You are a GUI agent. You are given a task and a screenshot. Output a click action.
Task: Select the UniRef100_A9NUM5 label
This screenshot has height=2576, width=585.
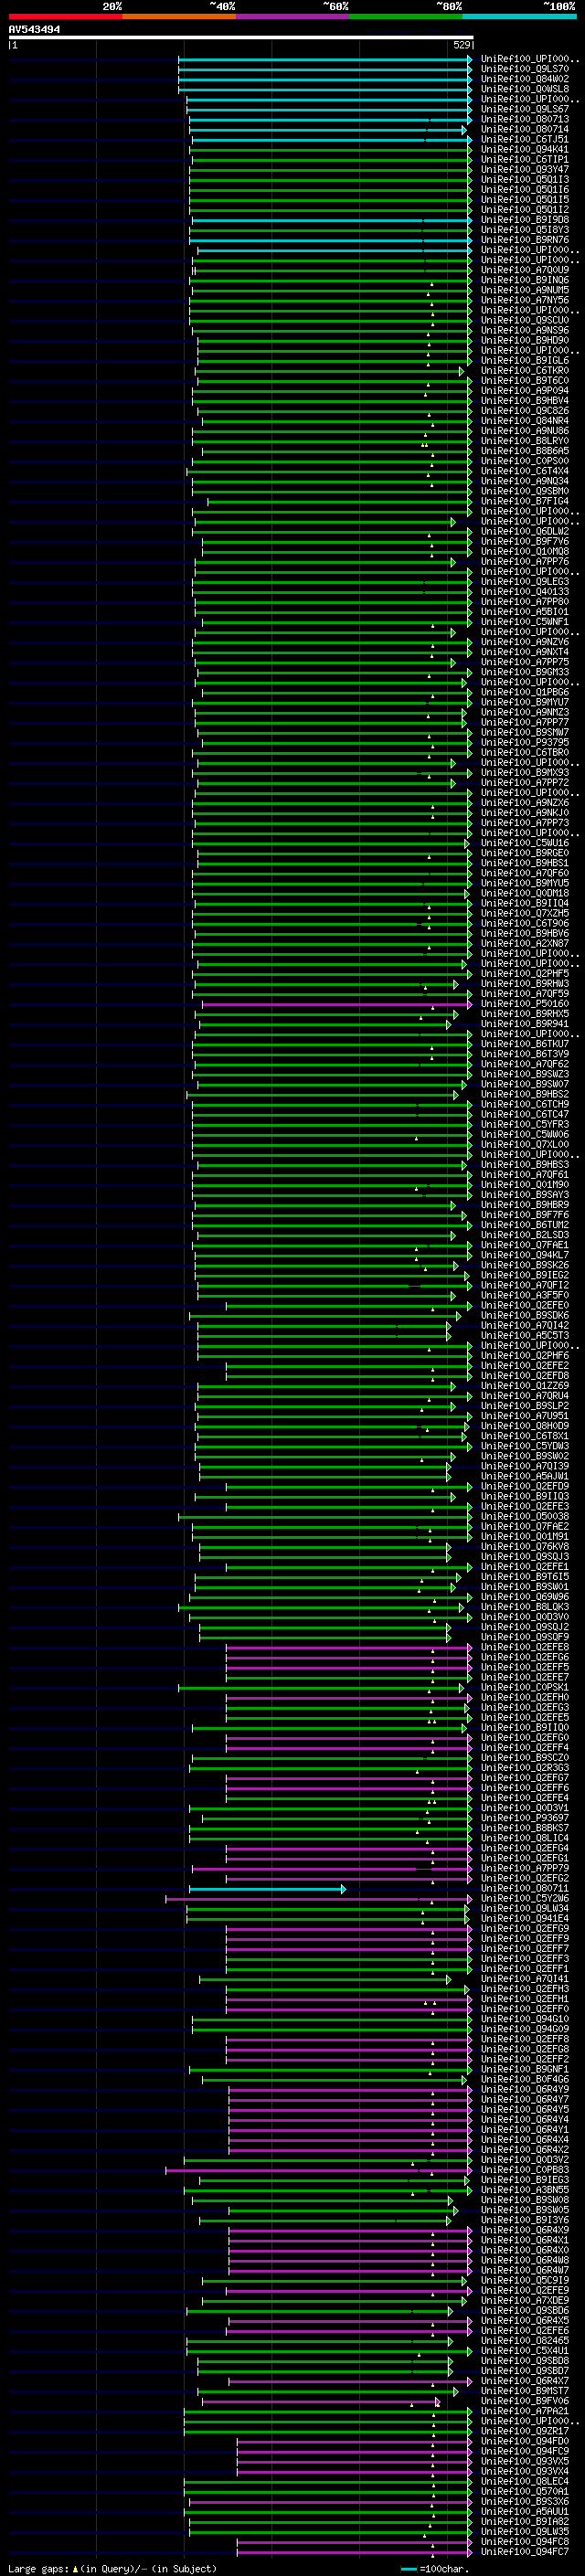pyautogui.click(x=525, y=290)
